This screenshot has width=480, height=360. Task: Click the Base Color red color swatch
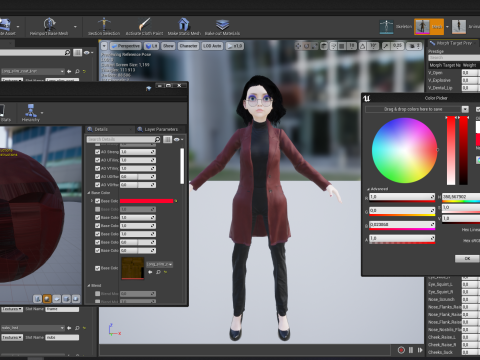(147, 201)
